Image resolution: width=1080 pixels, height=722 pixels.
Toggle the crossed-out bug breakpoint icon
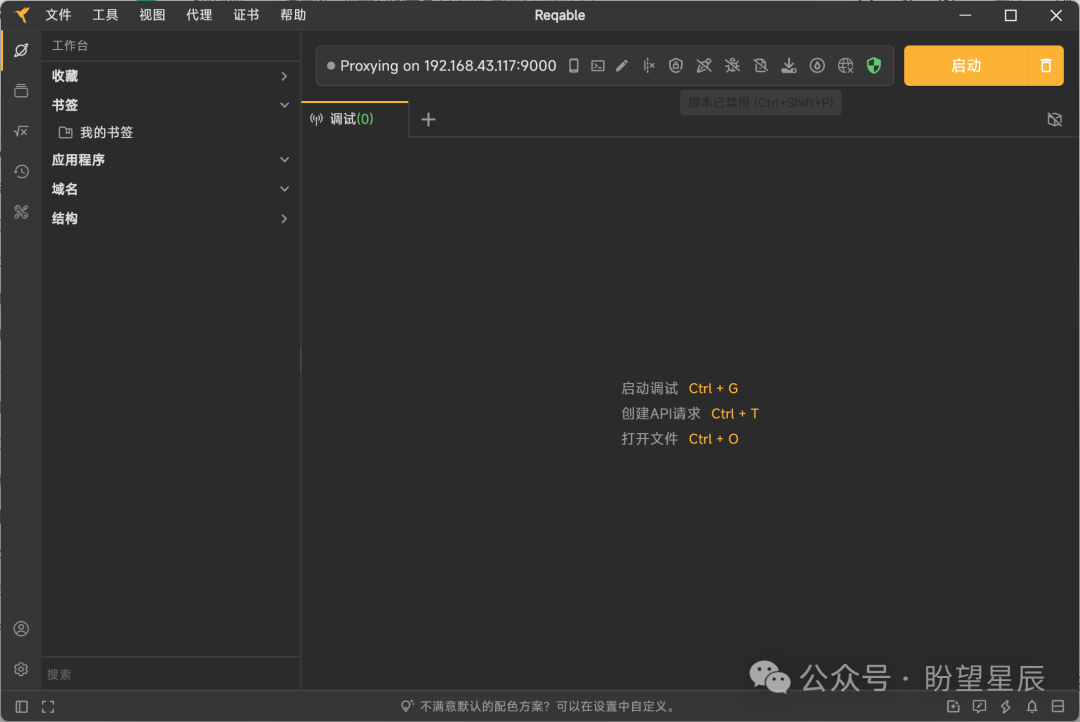pyautogui.click(x=732, y=65)
